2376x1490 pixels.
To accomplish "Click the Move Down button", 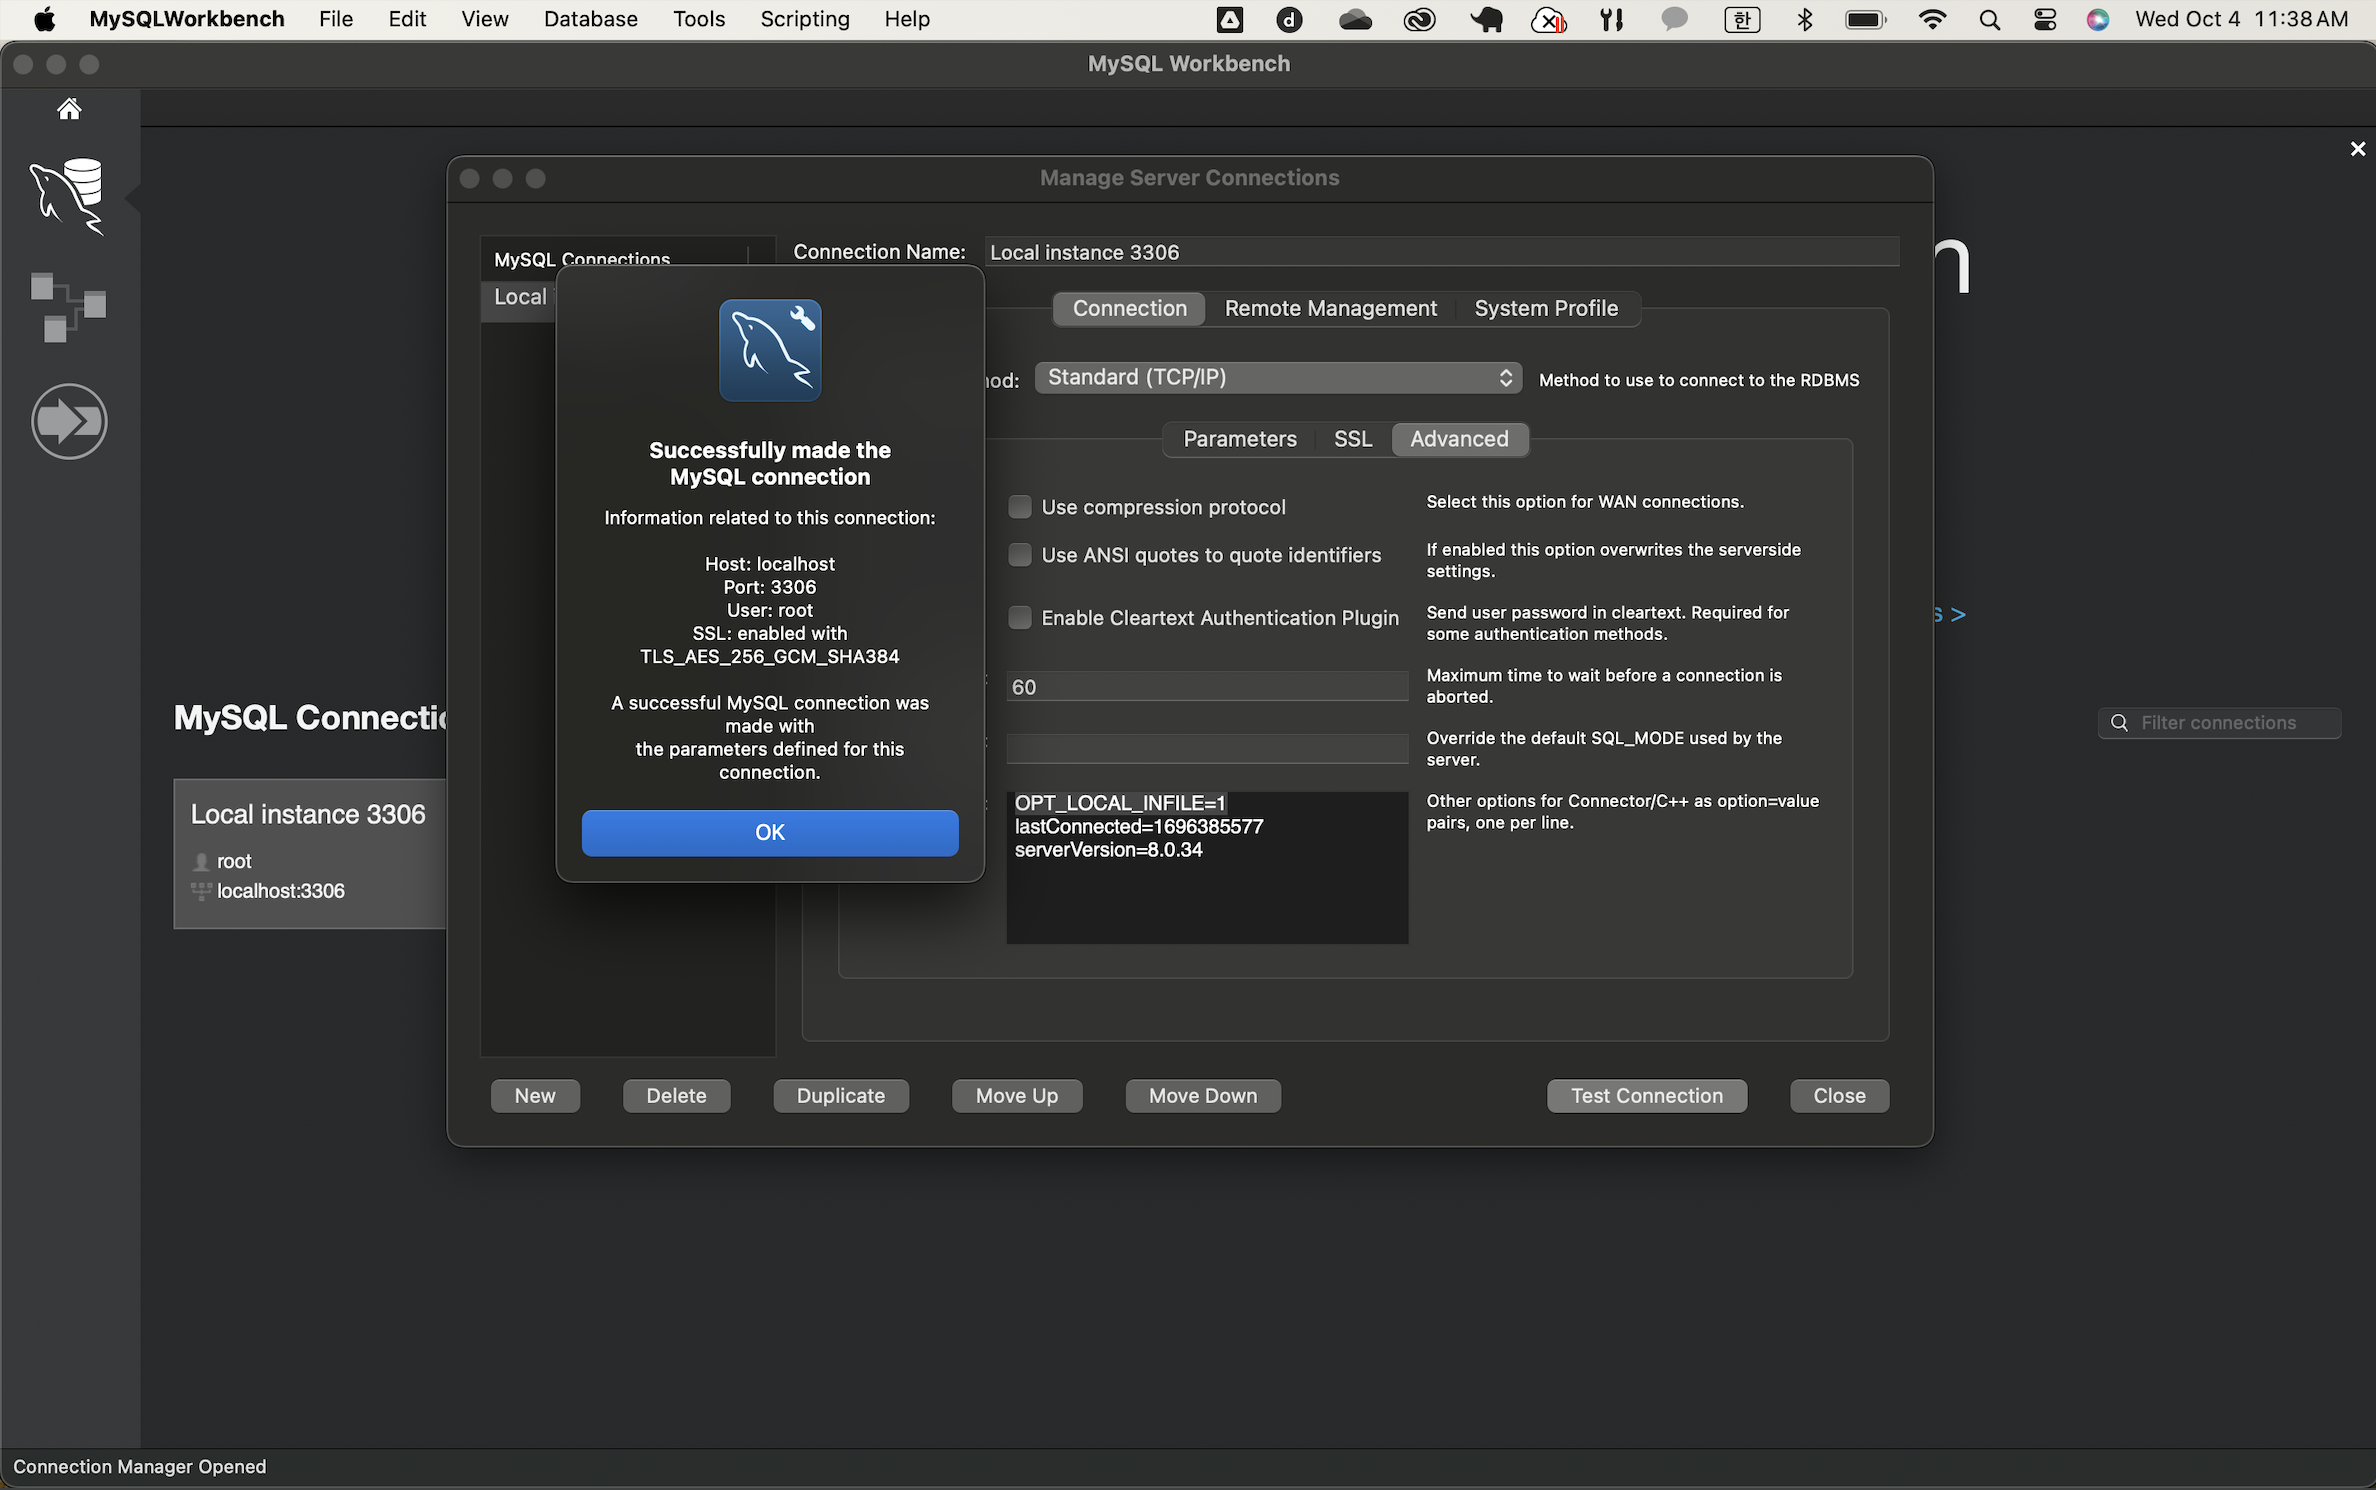I will coord(1203,1096).
